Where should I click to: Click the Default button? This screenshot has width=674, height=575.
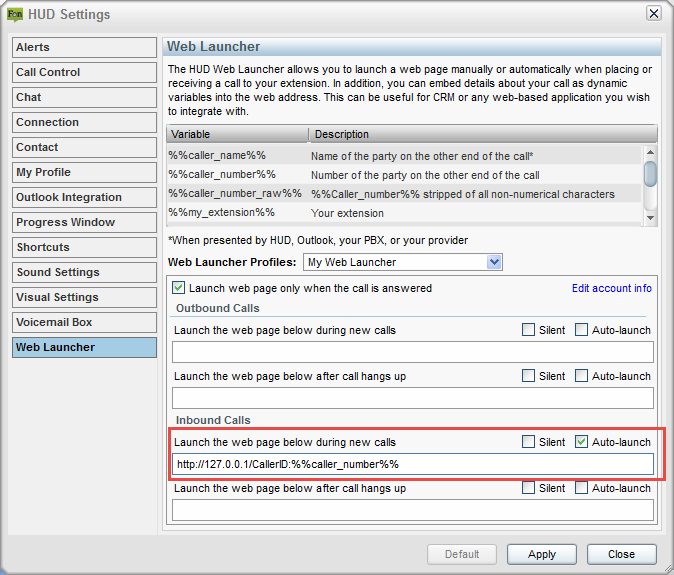point(462,554)
